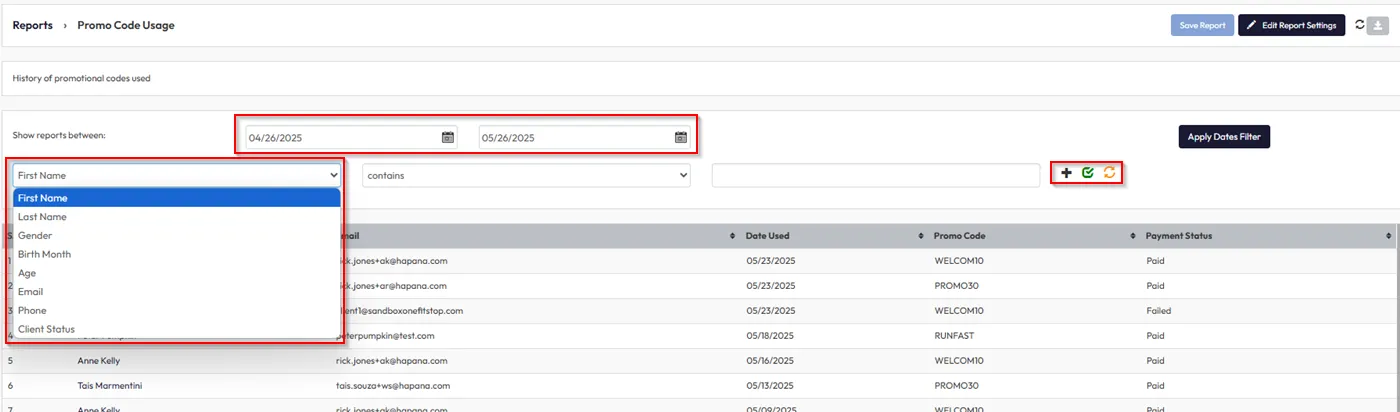Viewport: 1400px width, 412px height.
Task: Click the Apply Dates Filter button
Action: [1224, 136]
